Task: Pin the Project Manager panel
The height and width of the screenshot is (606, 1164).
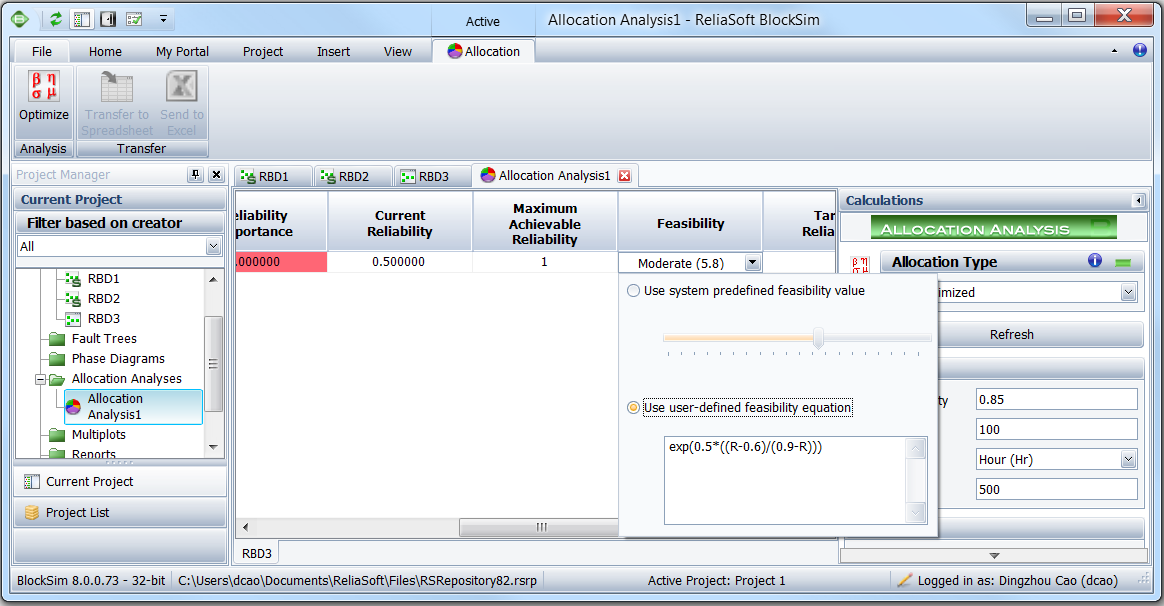Action: [195, 175]
